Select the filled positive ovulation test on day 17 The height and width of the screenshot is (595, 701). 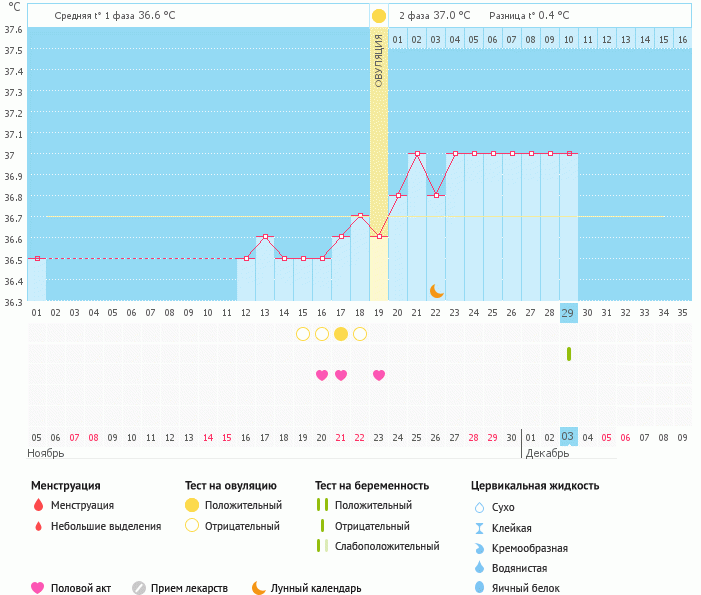[341, 334]
